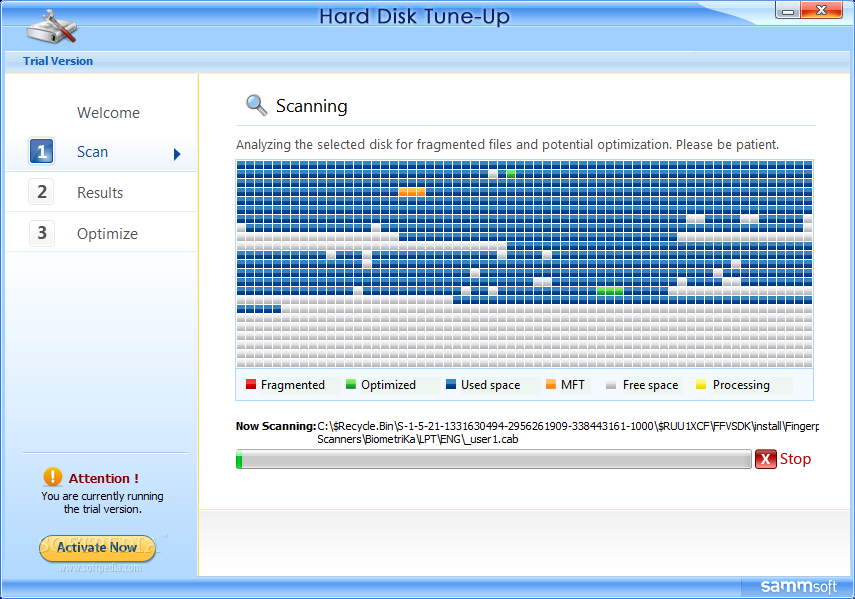This screenshot has height=599, width=855.
Task: Click the orange MFT legend swatch
Action: (x=551, y=384)
